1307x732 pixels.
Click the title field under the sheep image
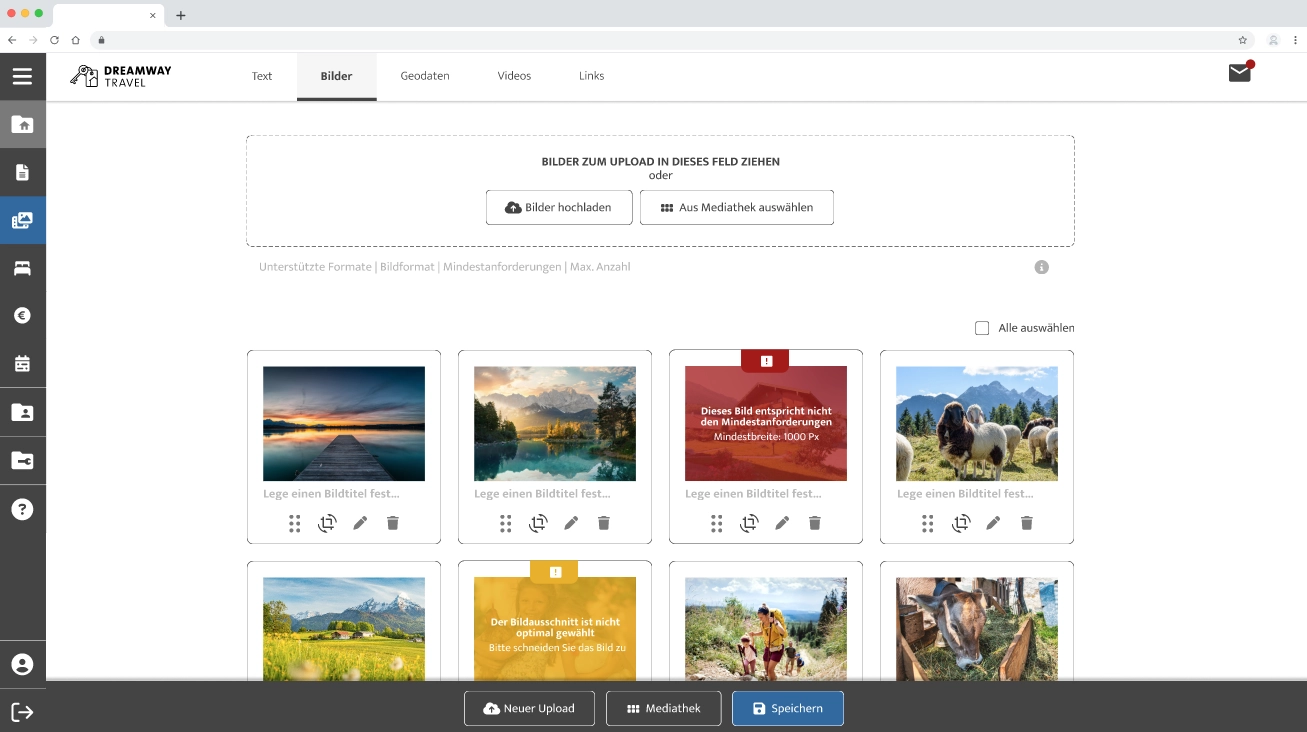coord(965,494)
